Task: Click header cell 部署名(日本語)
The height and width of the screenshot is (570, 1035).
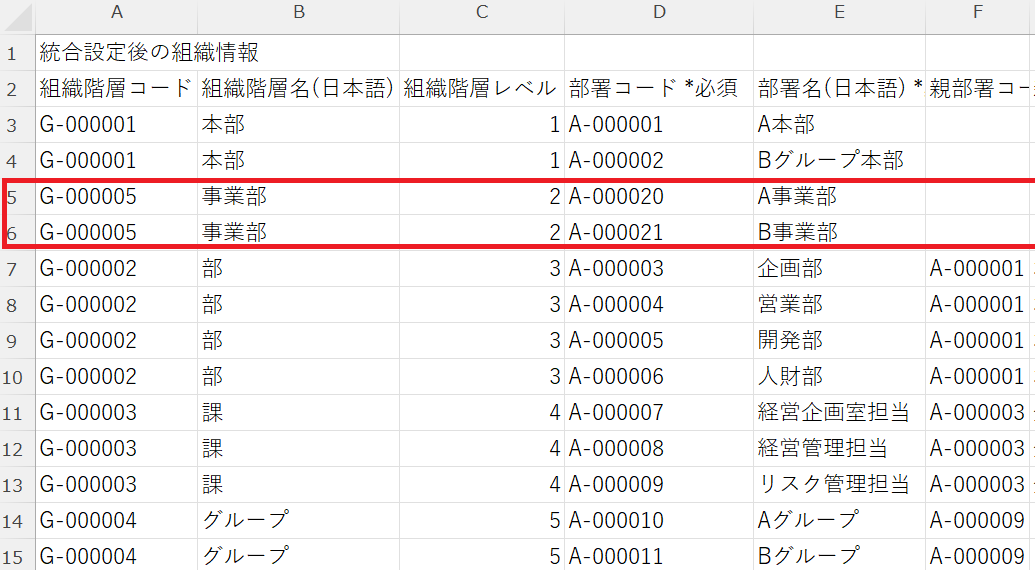Action: (839, 88)
